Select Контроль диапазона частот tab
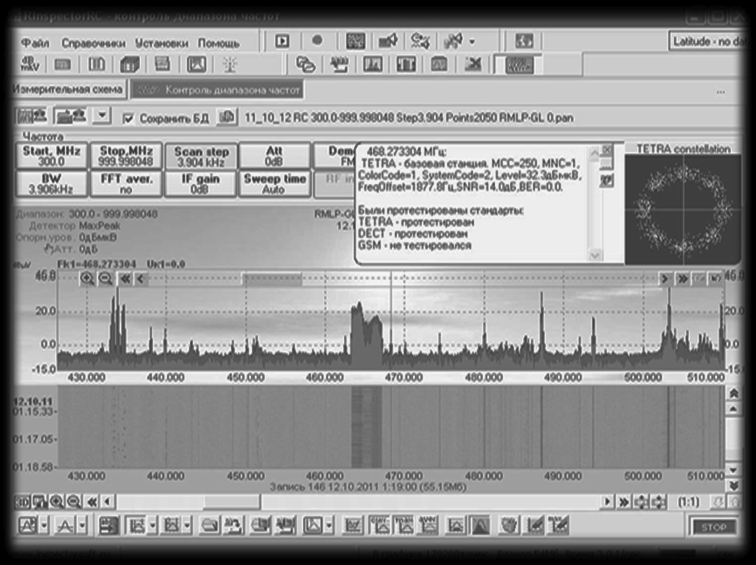Screen dimensions: 756x565 (217, 90)
